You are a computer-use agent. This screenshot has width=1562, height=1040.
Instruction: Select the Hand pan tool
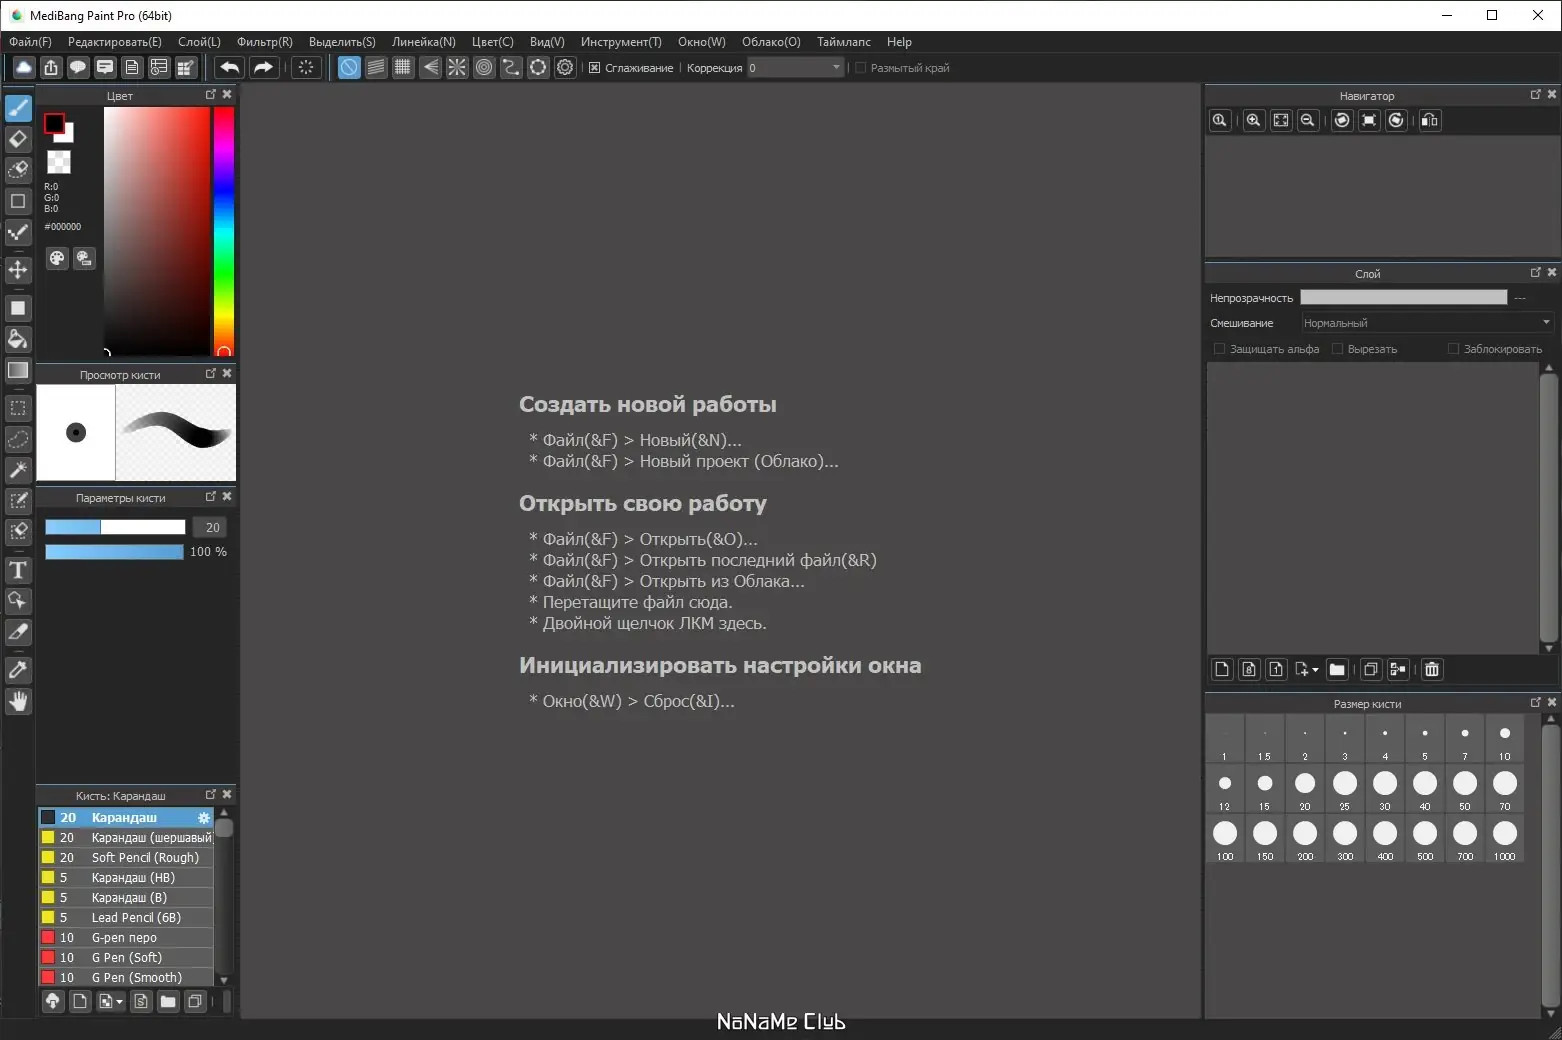[x=18, y=701]
